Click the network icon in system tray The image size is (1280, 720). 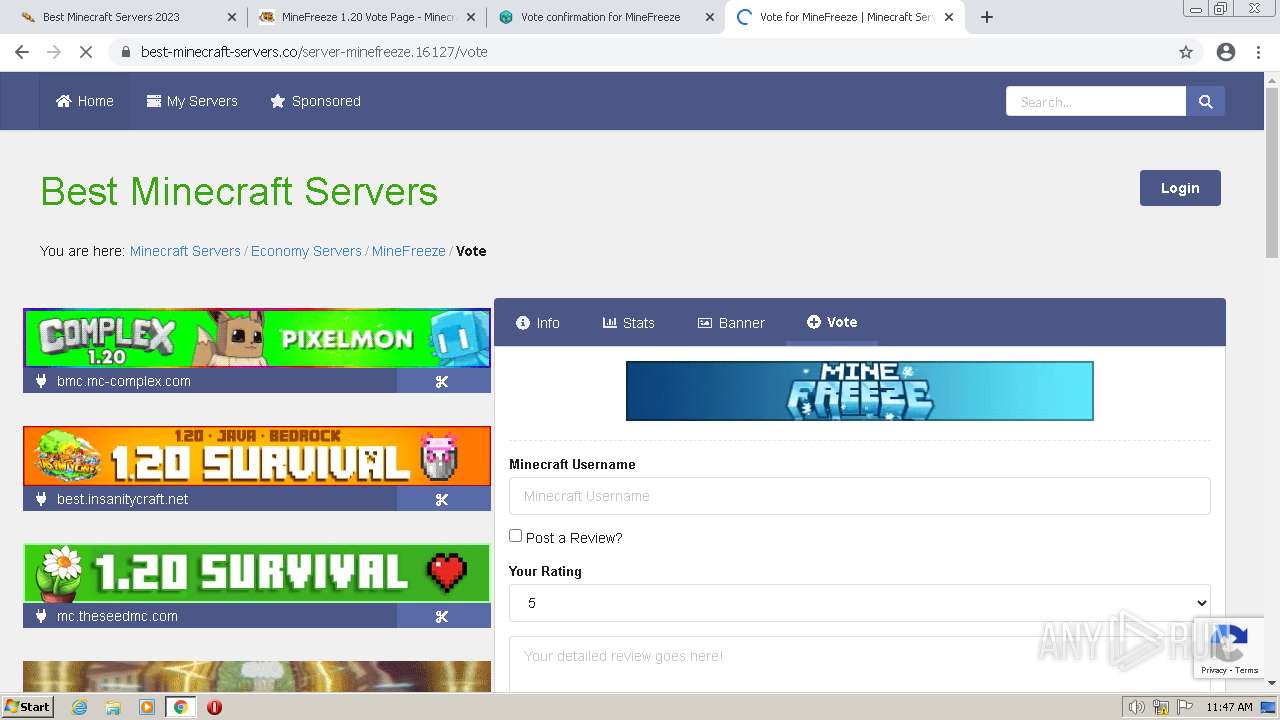tap(1161, 707)
